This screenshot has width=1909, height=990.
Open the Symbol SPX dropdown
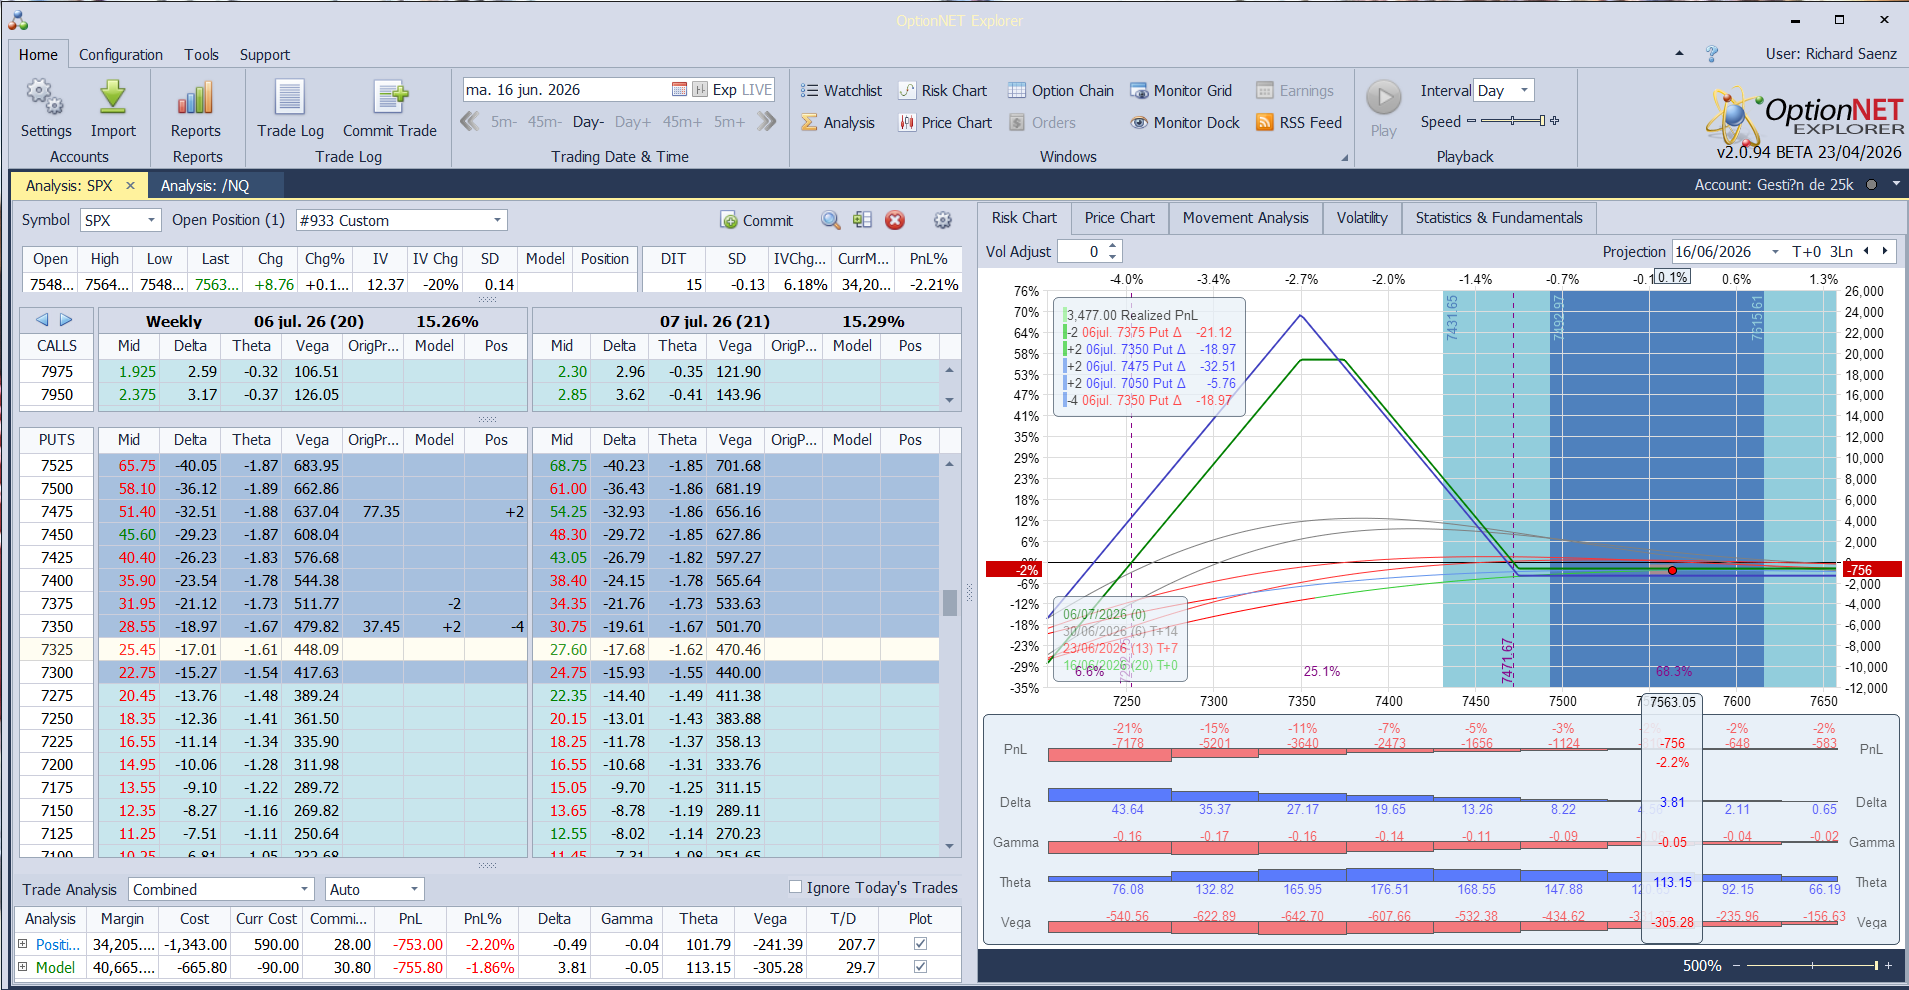pyautogui.click(x=152, y=220)
